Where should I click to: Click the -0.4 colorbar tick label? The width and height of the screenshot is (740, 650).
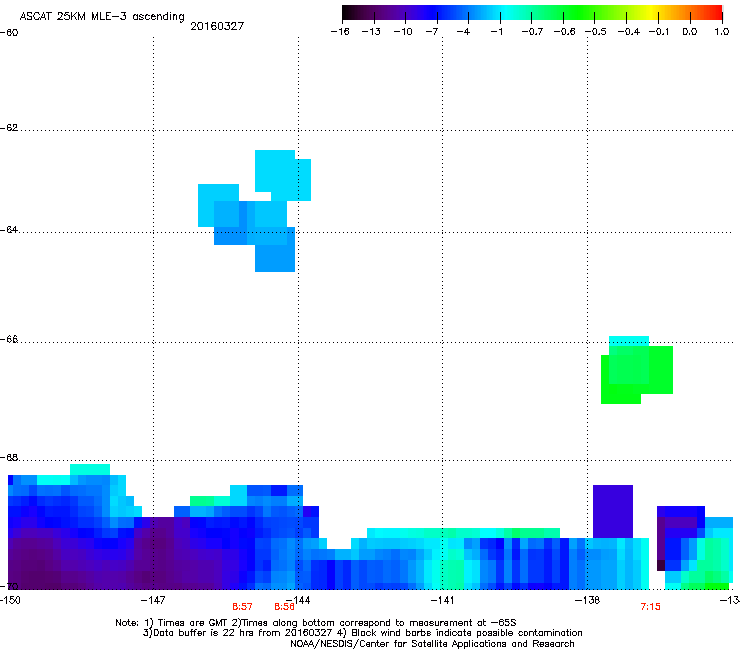click(629, 32)
